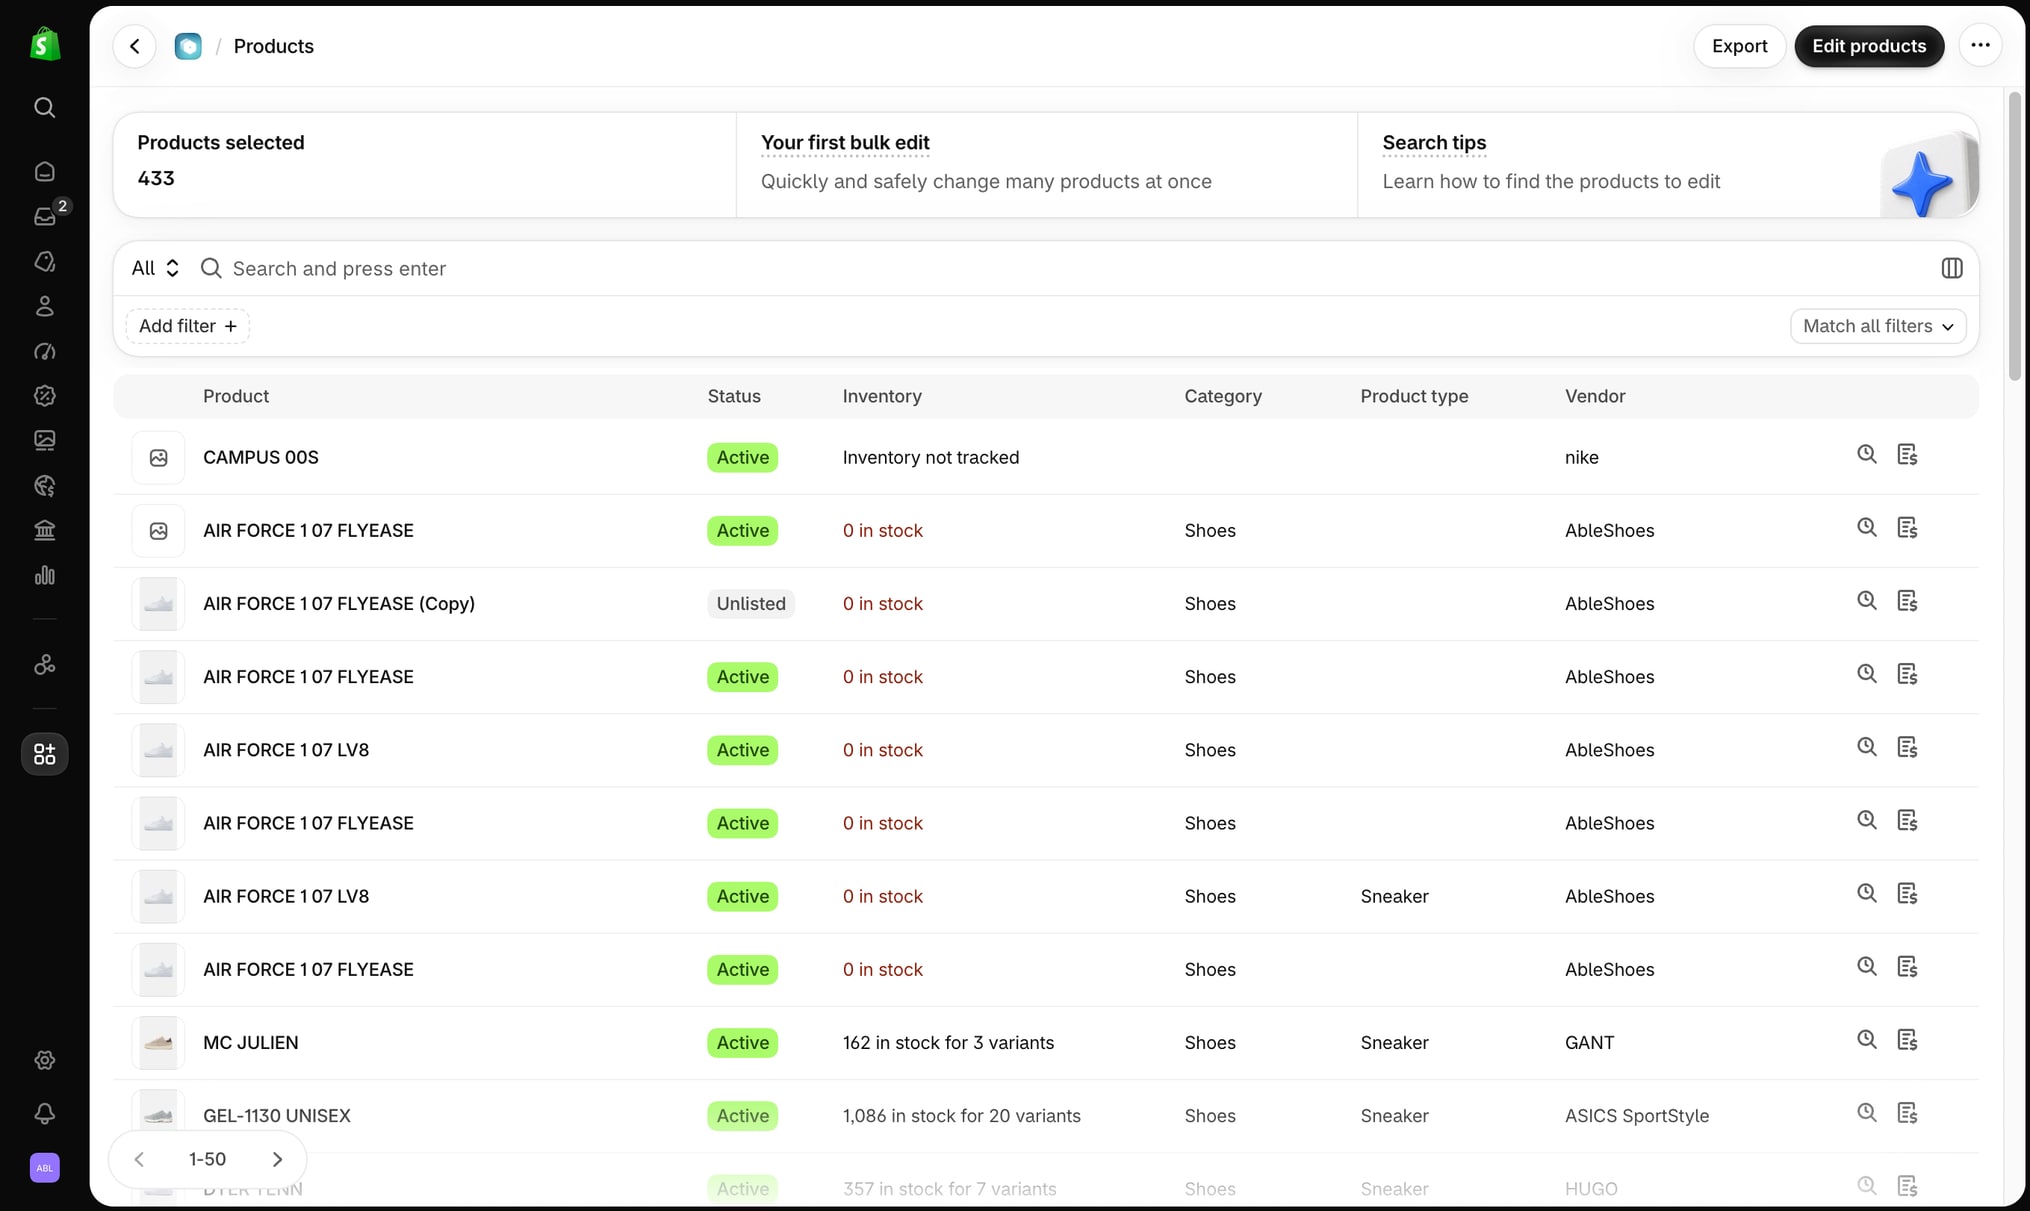
Task: Open the Home icon in sidebar
Action: pyautogui.click(x=45, y=172)
